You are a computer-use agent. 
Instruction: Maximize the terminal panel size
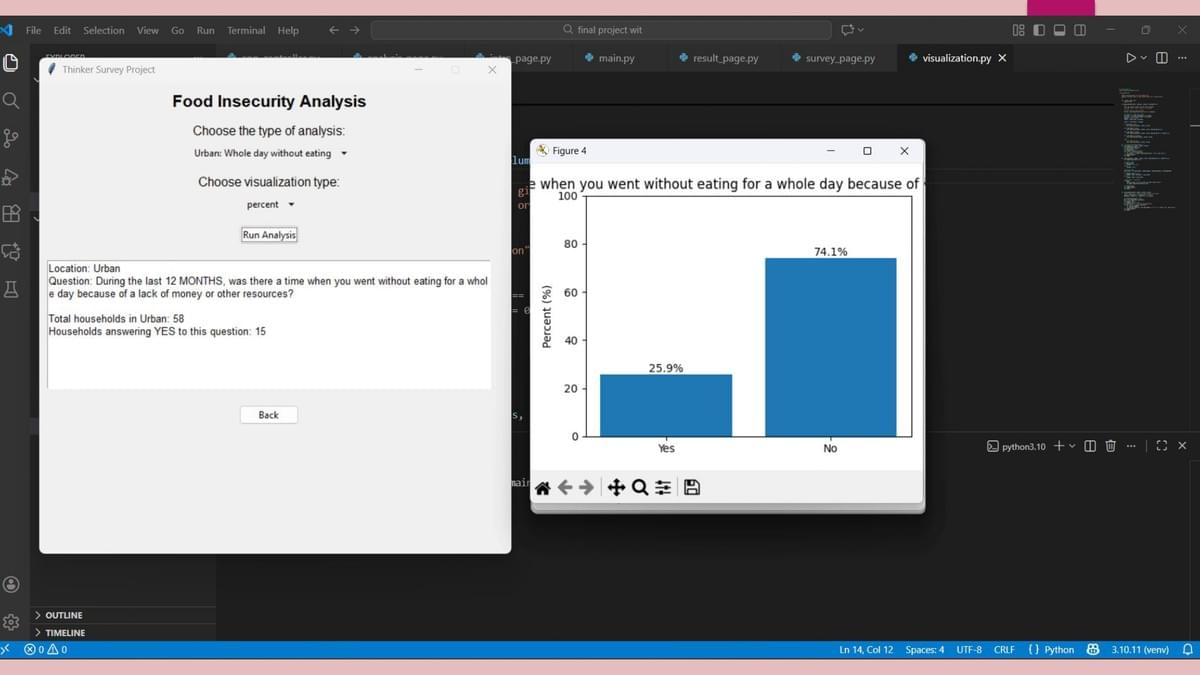click(1161, 446)
